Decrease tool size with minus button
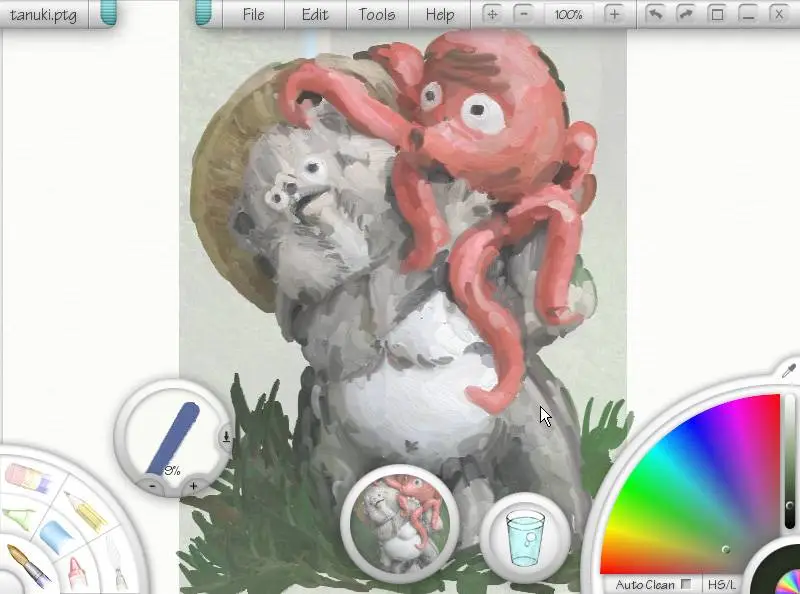800x594 pixels. click(x=152, y=486)
